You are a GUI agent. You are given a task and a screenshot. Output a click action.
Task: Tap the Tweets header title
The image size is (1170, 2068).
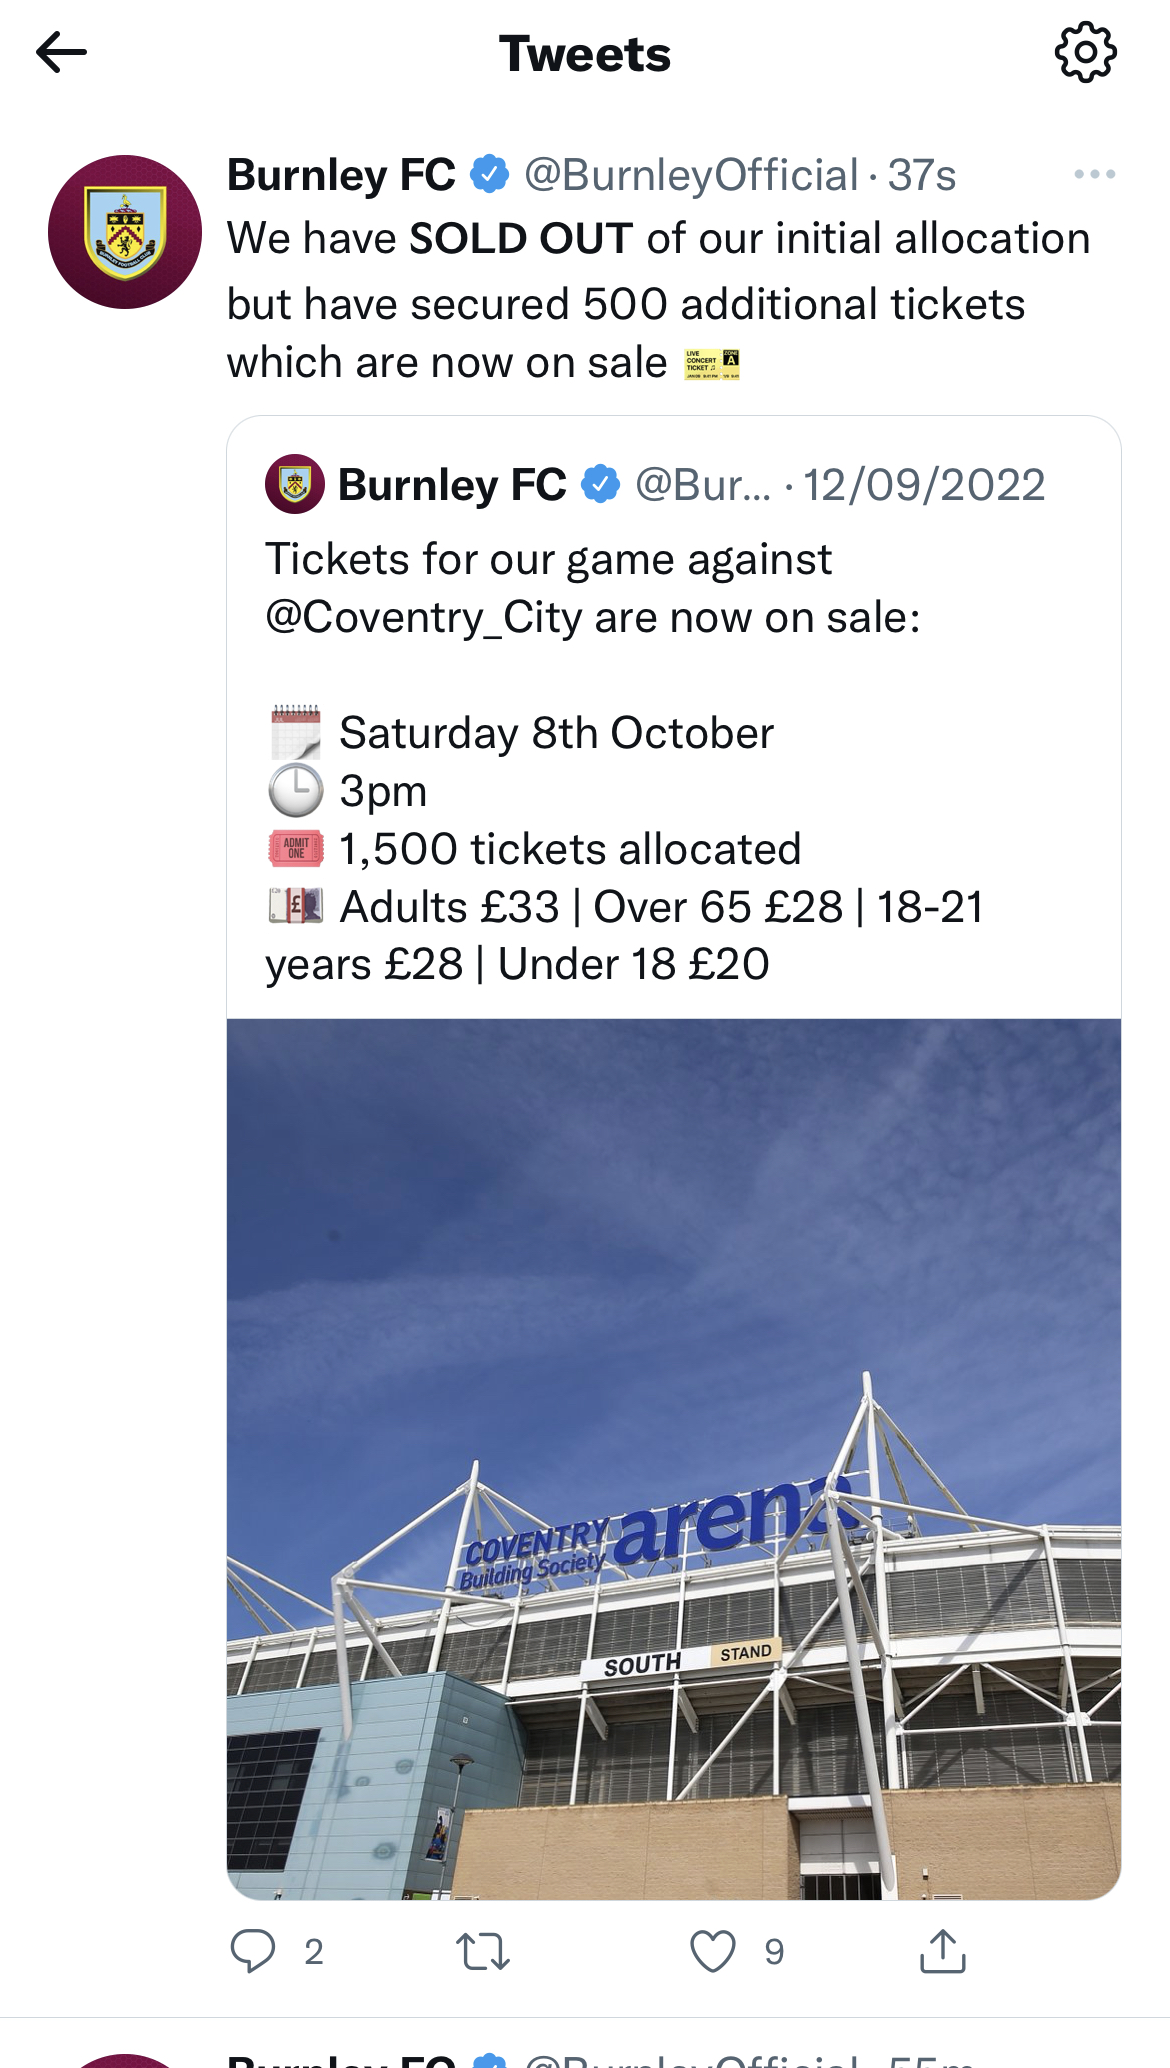pos(585,54)
